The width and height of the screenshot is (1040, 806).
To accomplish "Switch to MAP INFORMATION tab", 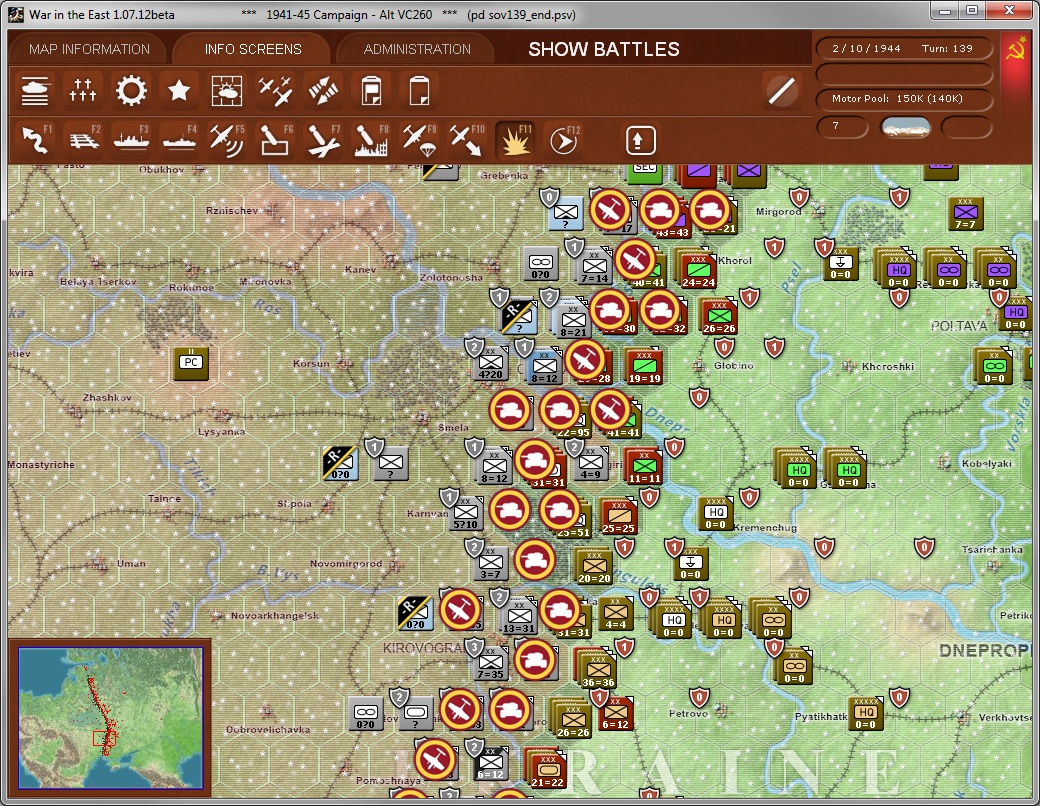I will [90, 49].
